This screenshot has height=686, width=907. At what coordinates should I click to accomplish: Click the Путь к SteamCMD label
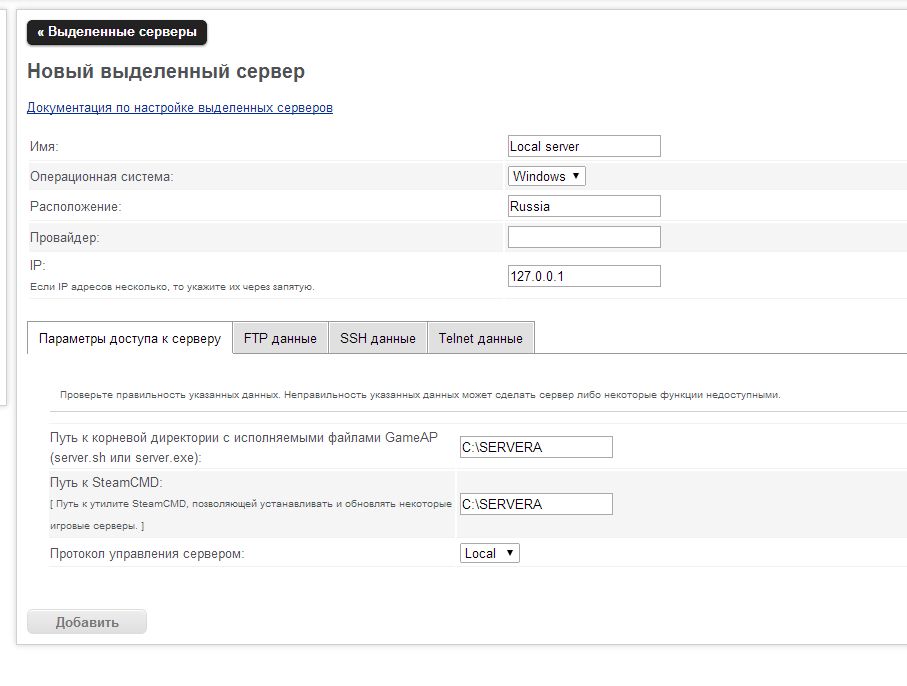click(106, 483)
